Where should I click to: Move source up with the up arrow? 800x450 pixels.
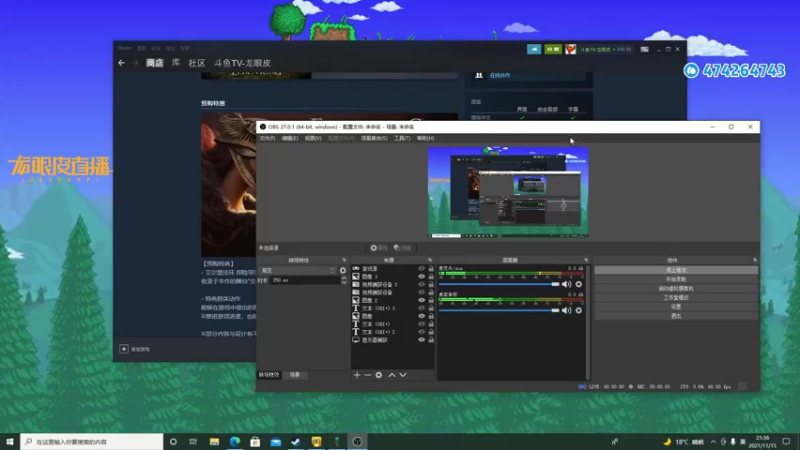pos(392,375)
